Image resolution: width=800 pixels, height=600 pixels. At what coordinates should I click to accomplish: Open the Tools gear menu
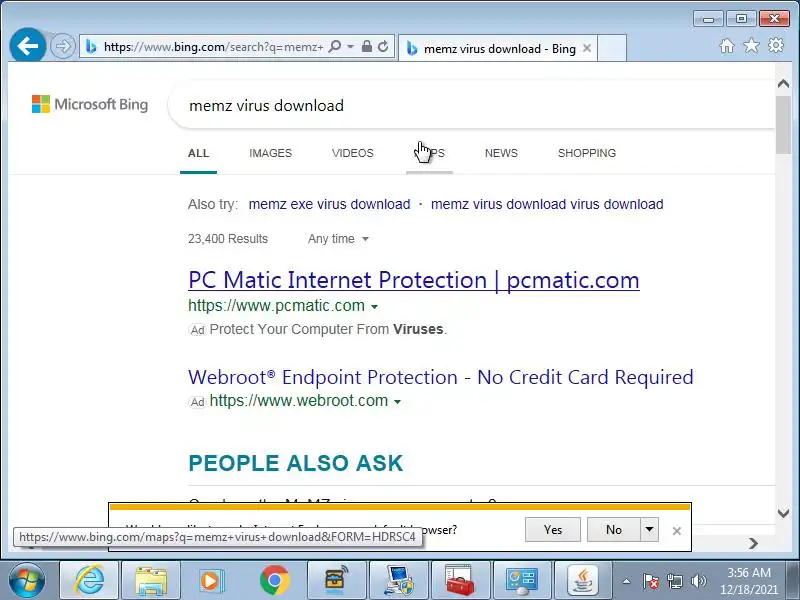click(x=776, y=45)
